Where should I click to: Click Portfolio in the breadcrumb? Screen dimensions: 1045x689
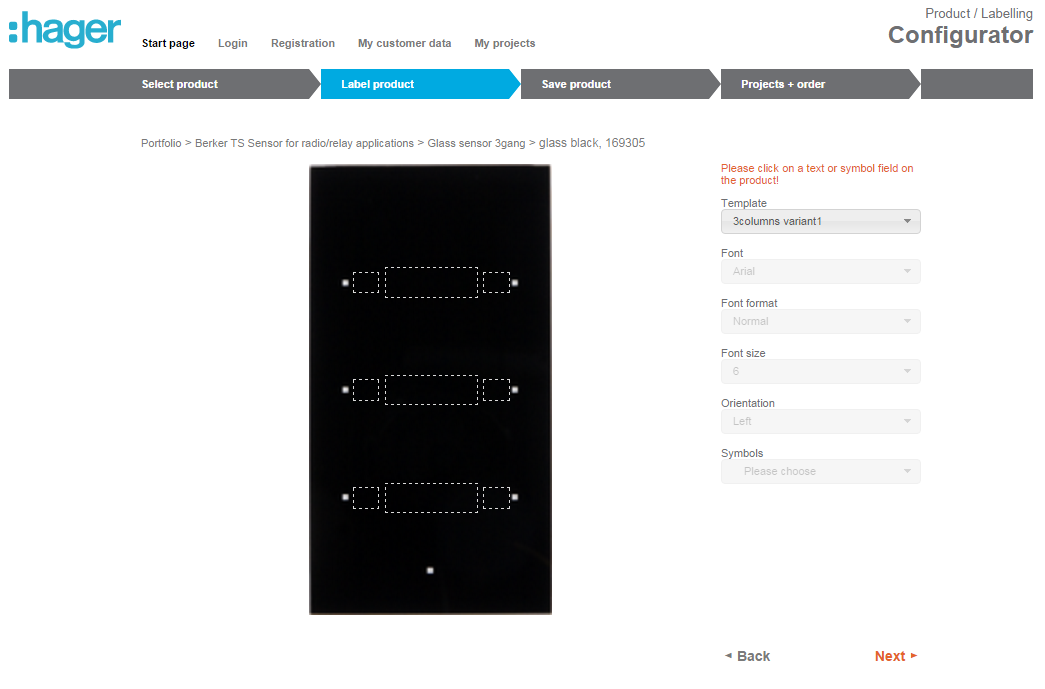click(x=161, y=143)
